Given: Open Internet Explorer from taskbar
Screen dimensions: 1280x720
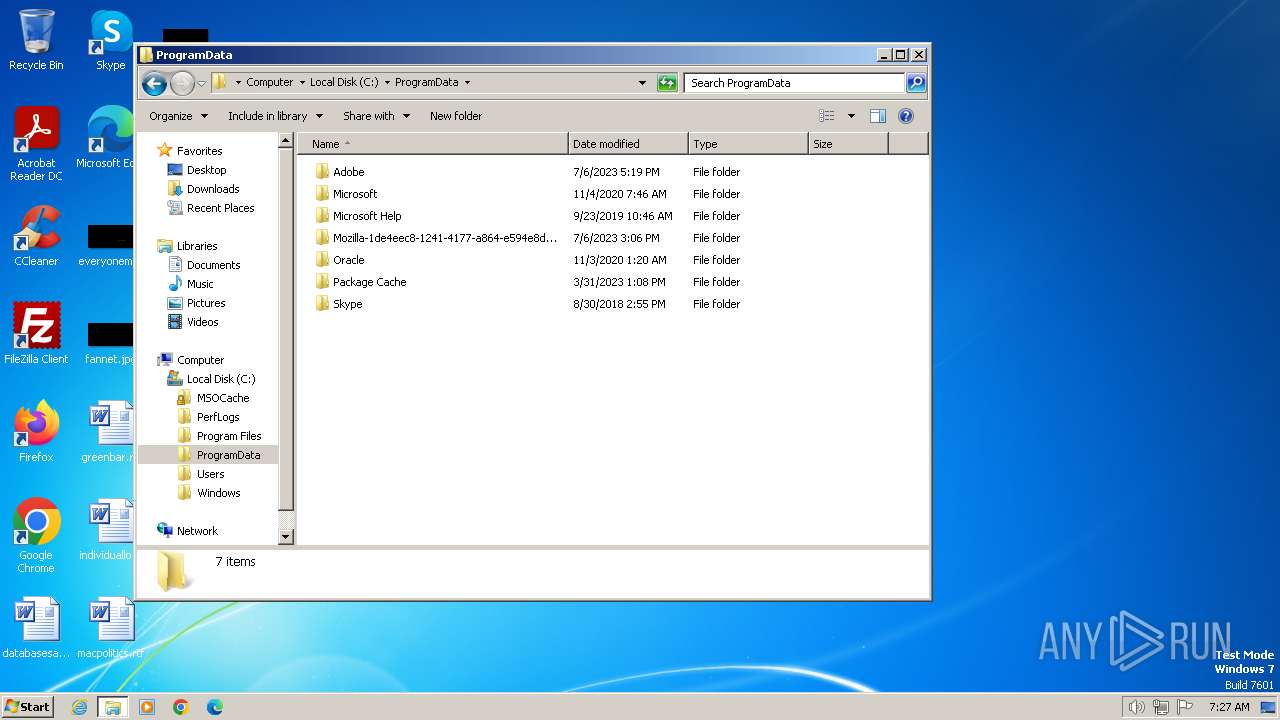Looking at the screenshot, I should (x=80, y=707).
